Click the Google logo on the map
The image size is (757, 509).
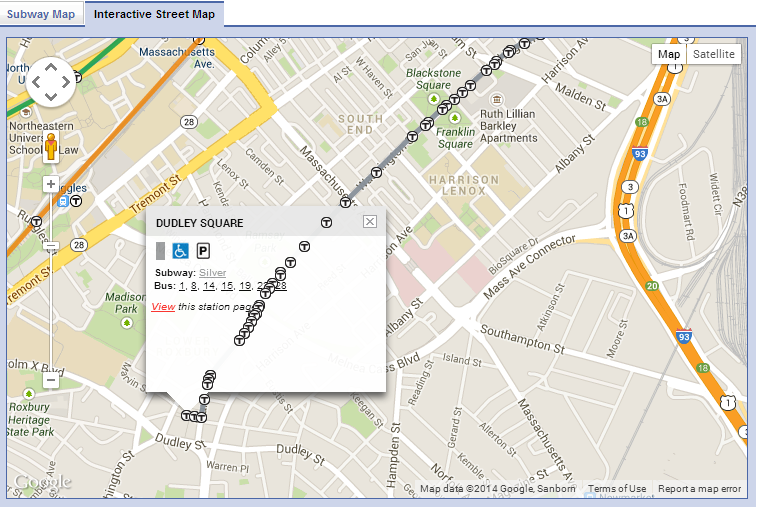click(42, 481)
